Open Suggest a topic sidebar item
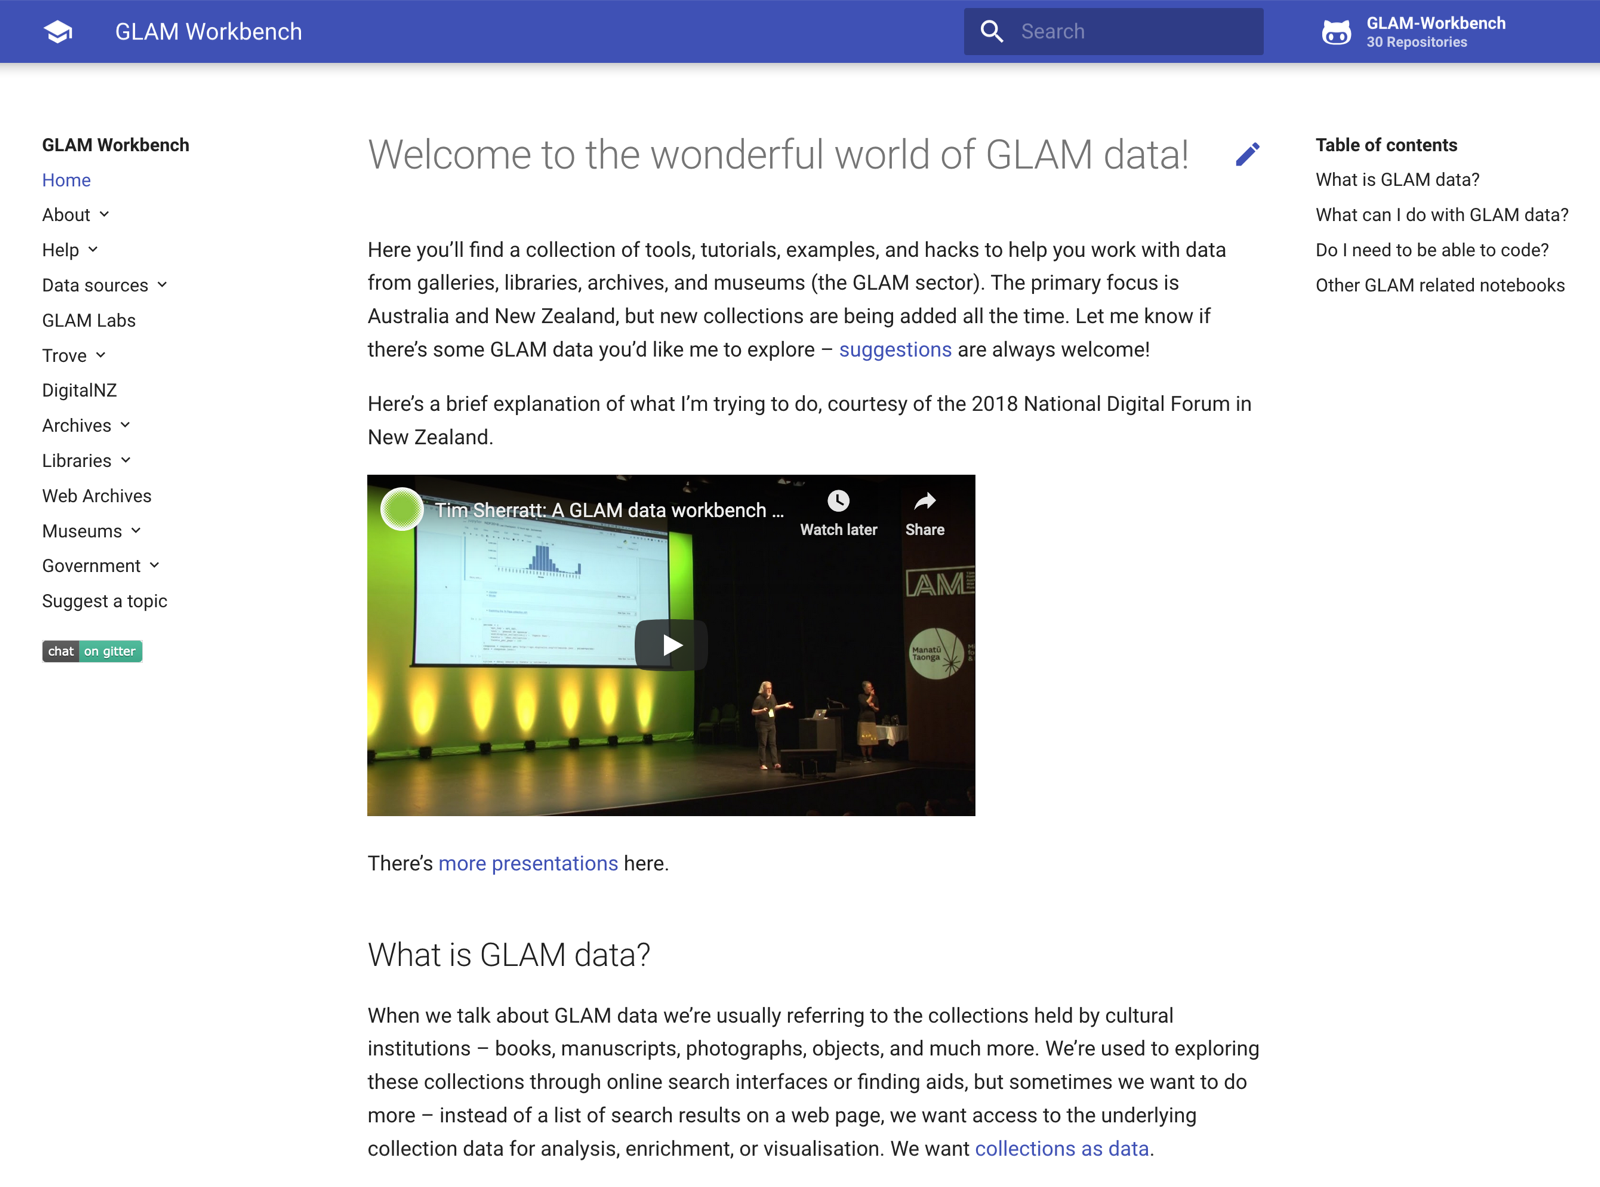The image size is (1600, 1187). (x=105, y=601)
